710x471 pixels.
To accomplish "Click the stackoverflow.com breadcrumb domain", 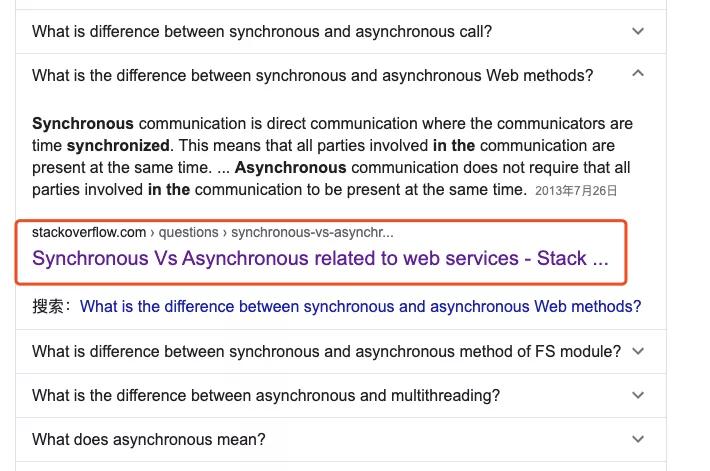I will point(88,232).
